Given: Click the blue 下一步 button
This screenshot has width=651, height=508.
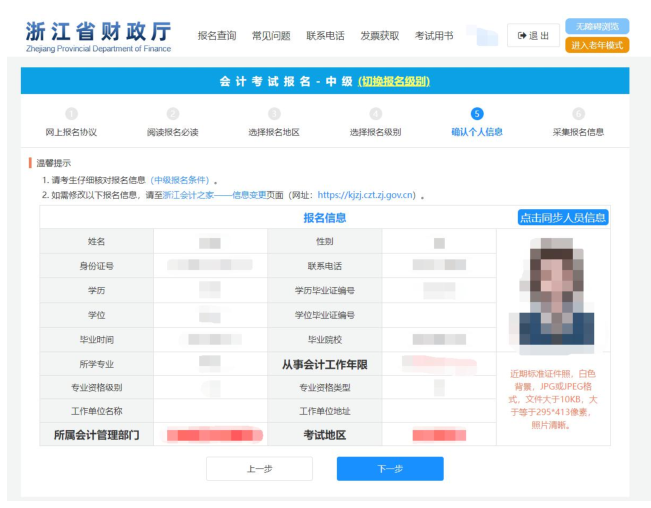Looking at the screenshot, I should click(389, 469).
